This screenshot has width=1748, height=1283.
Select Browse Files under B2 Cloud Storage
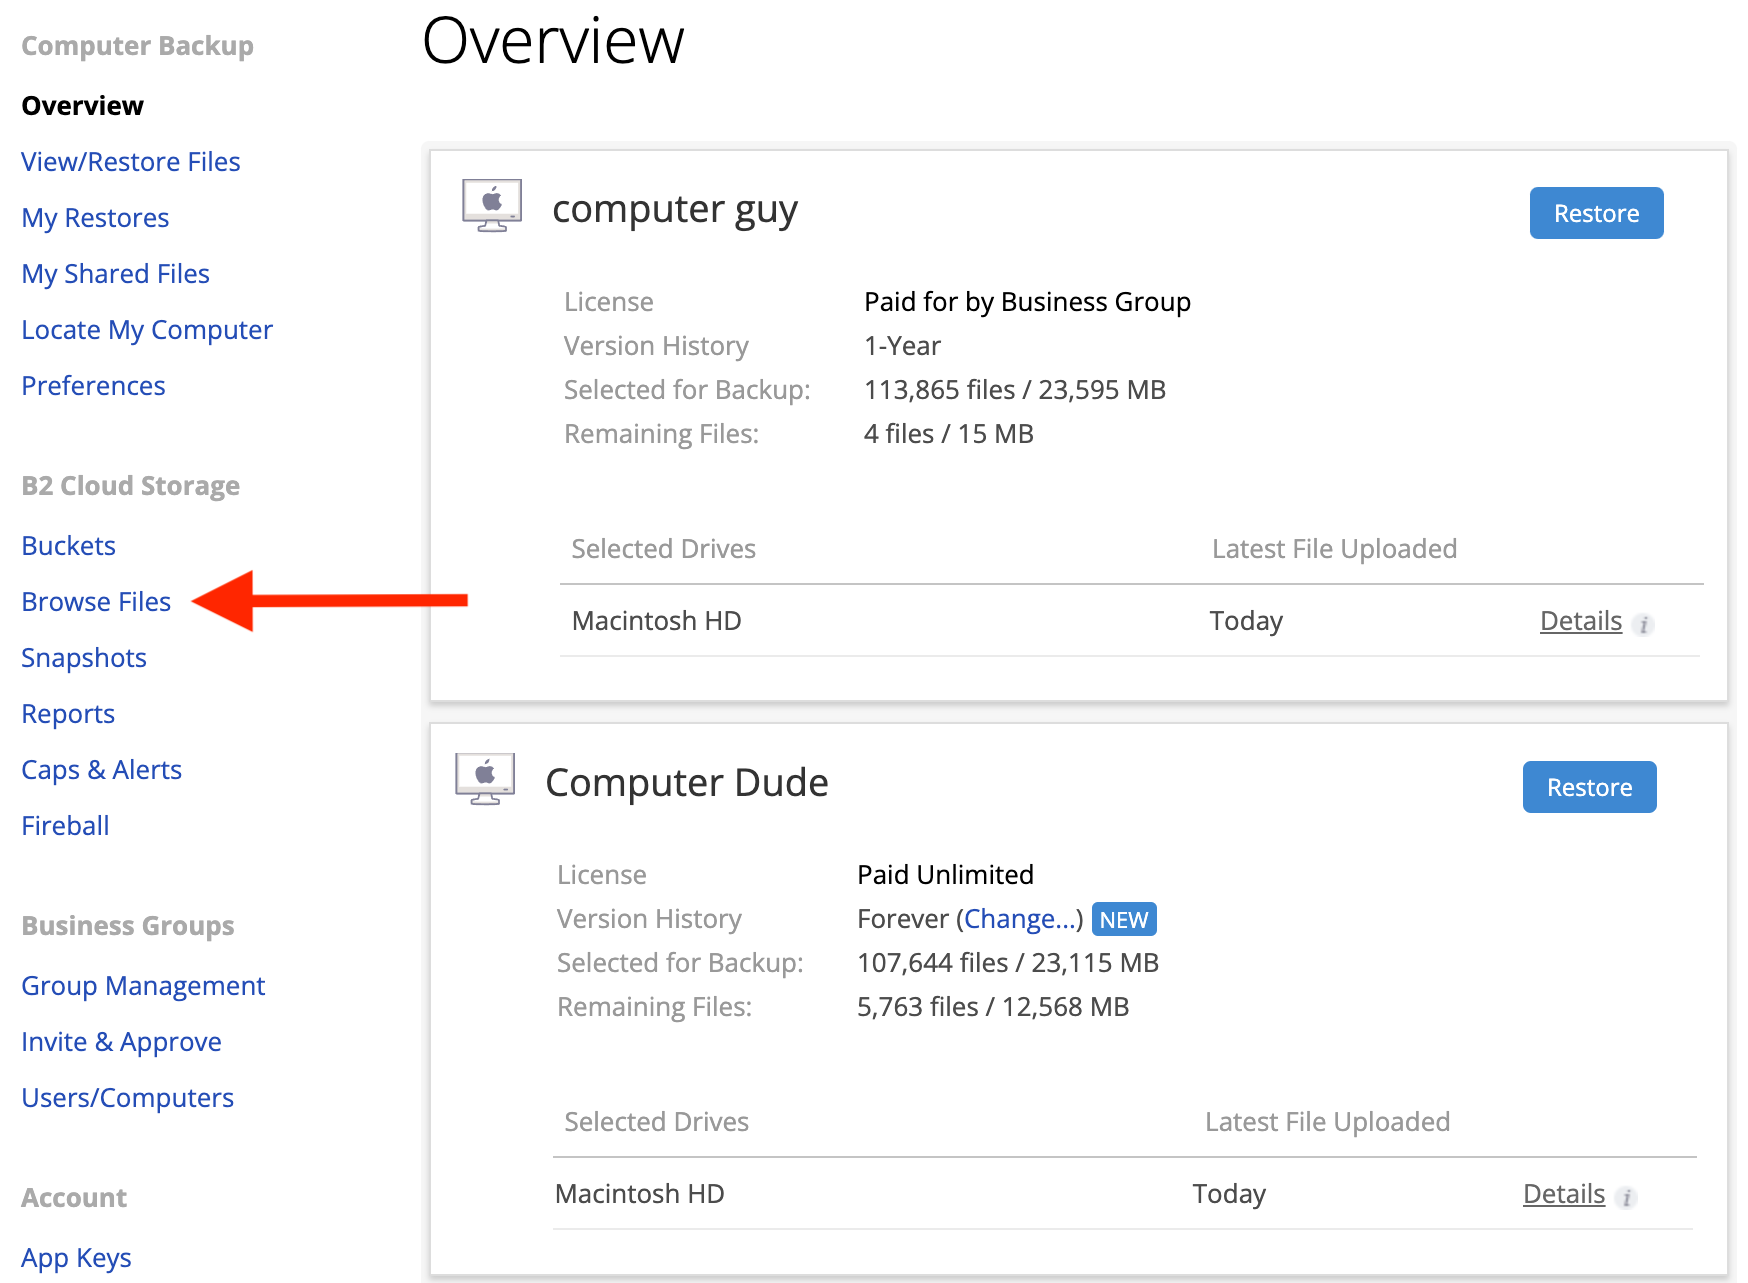point(96,602)
